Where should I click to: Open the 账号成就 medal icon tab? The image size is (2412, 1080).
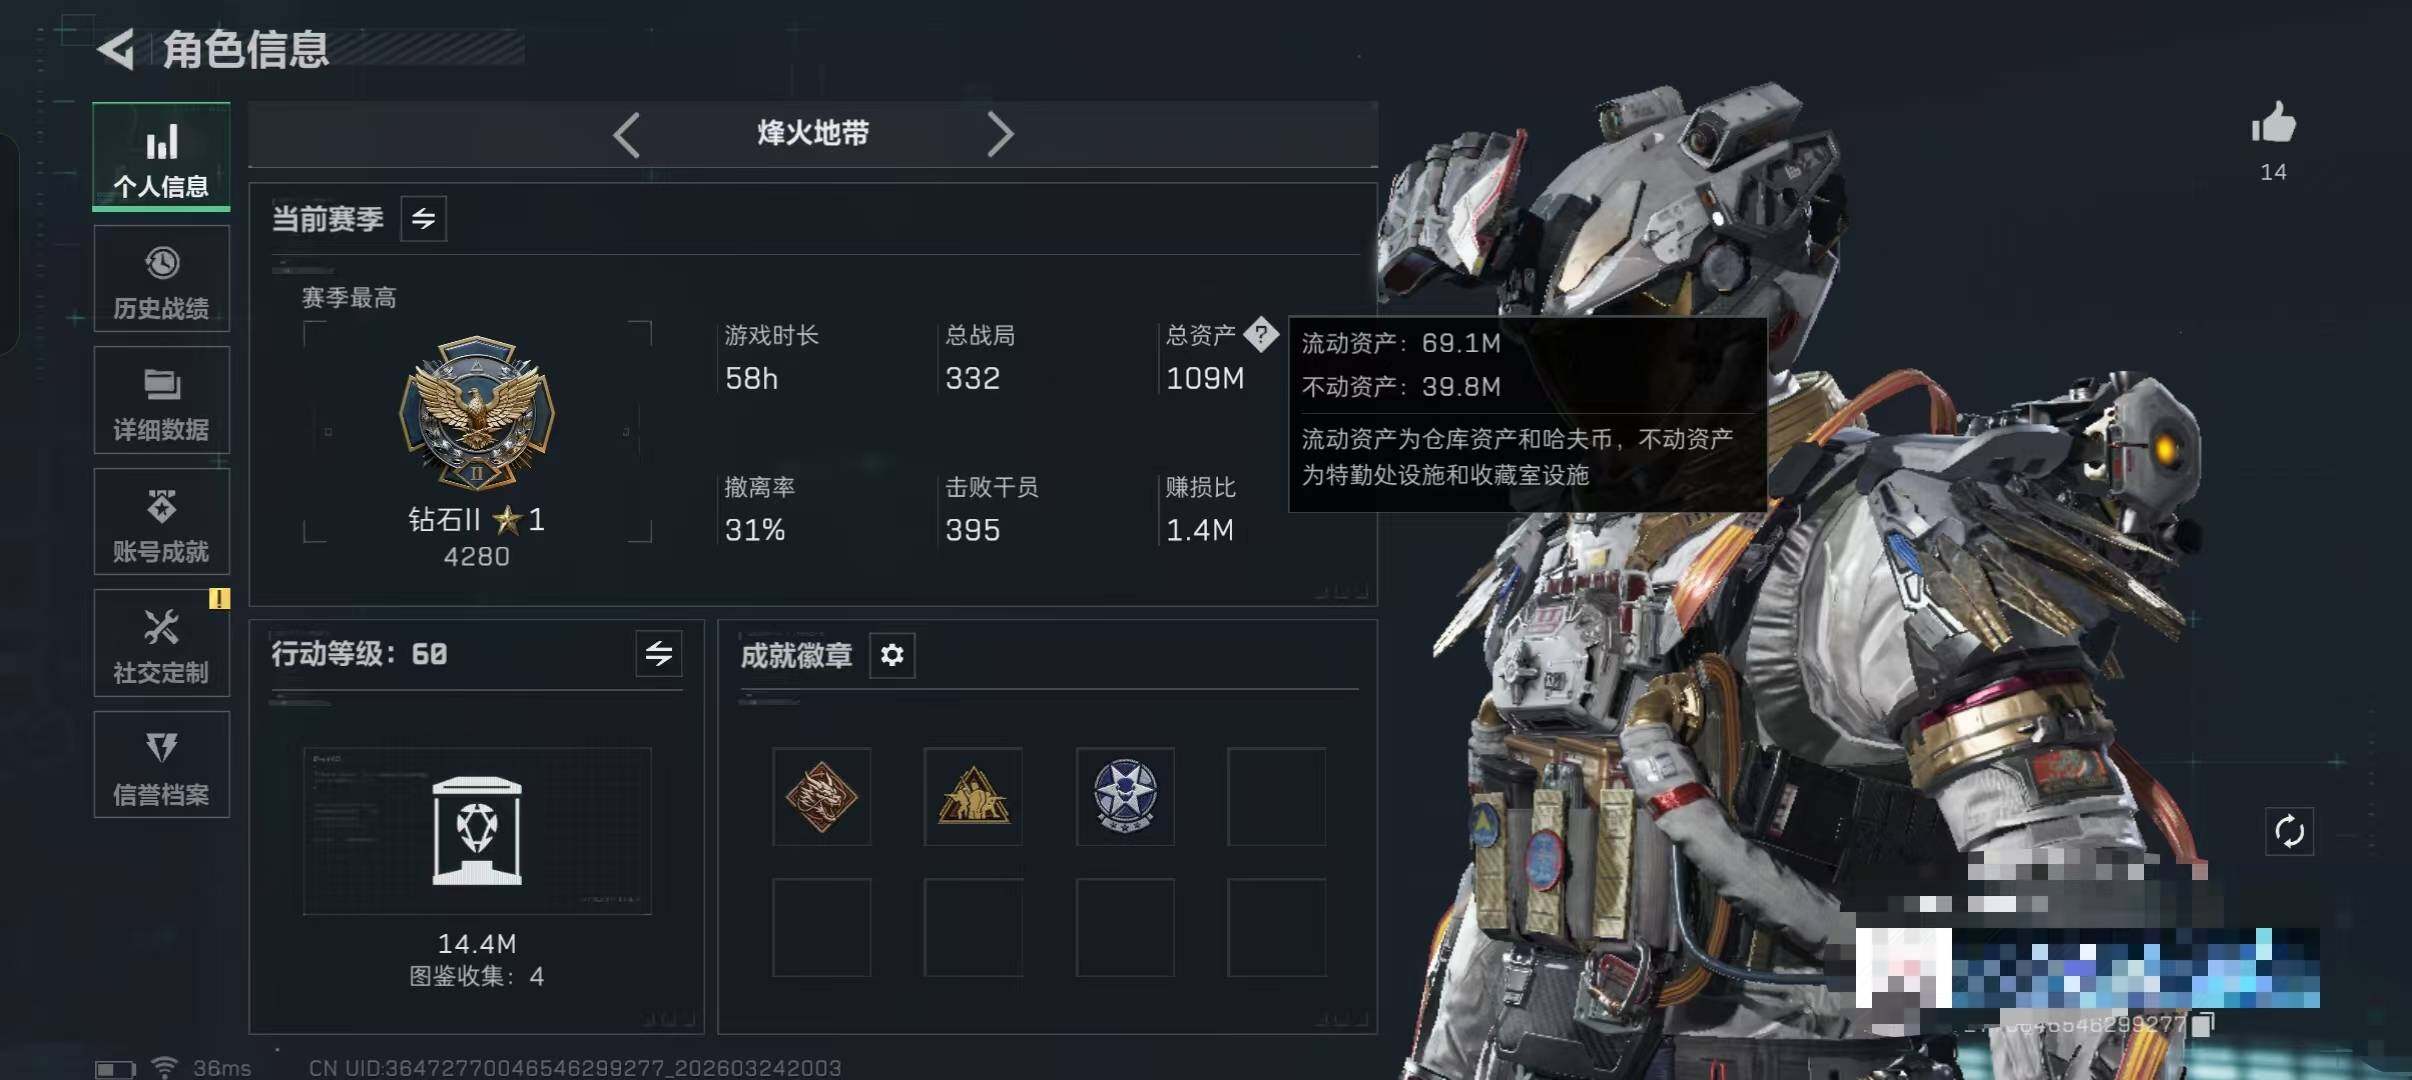pos(161,521)
